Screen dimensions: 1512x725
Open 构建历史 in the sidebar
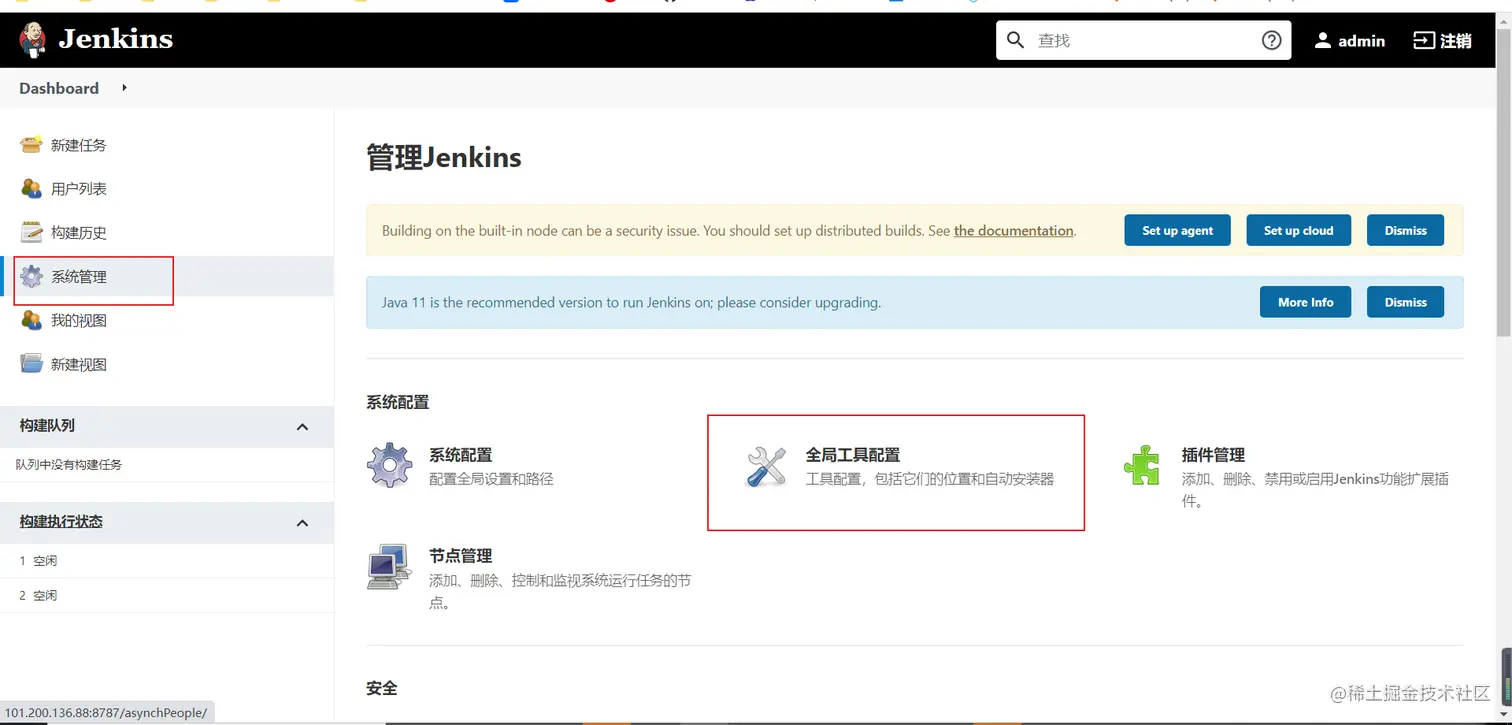coord(78,233)
